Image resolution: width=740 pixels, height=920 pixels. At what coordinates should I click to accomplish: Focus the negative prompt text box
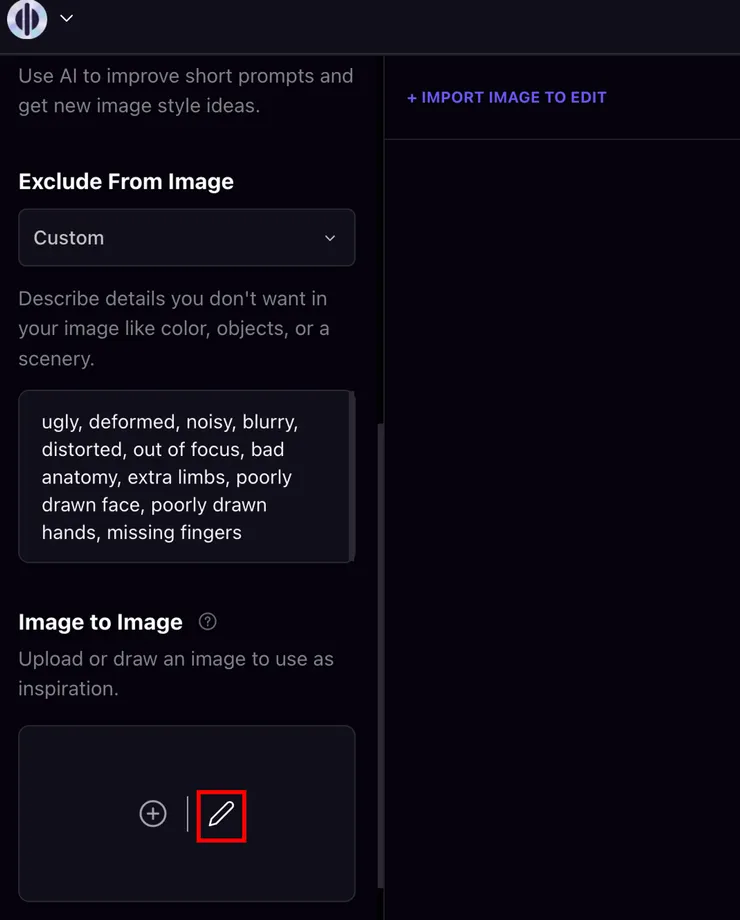tap(186, 477)
